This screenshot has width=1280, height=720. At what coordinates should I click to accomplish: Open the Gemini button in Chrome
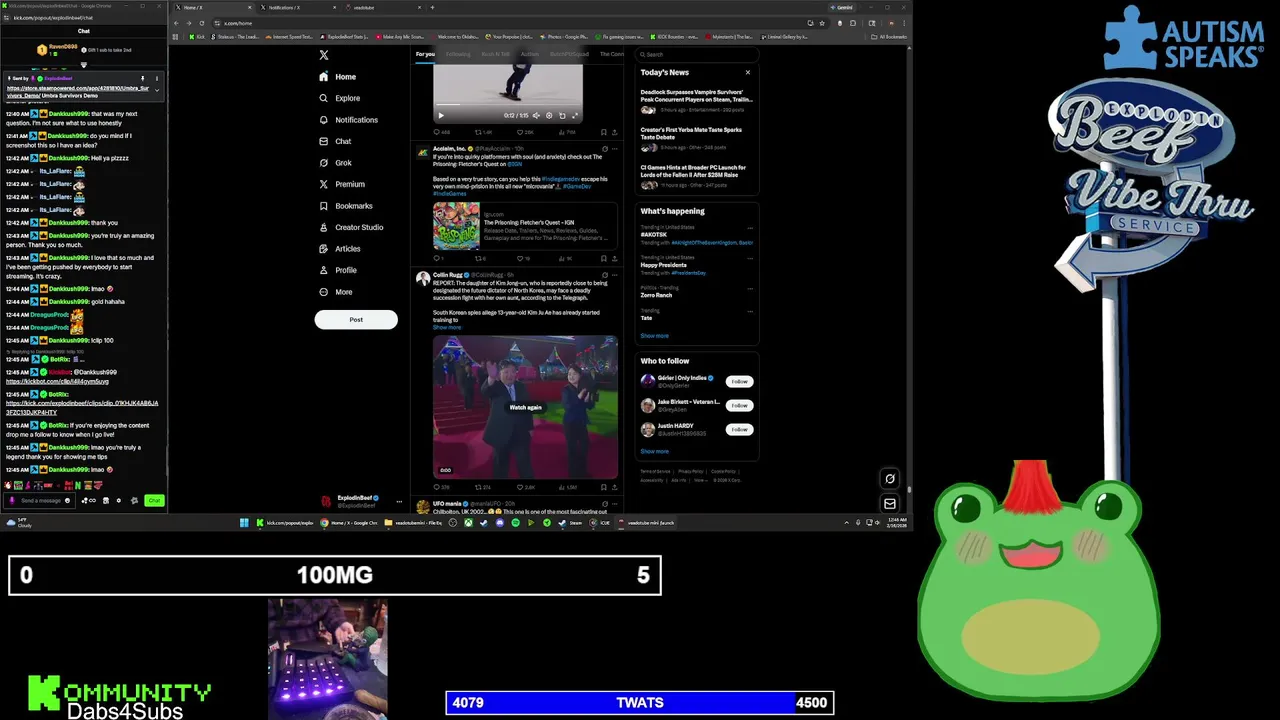click(x=842, y=7)
